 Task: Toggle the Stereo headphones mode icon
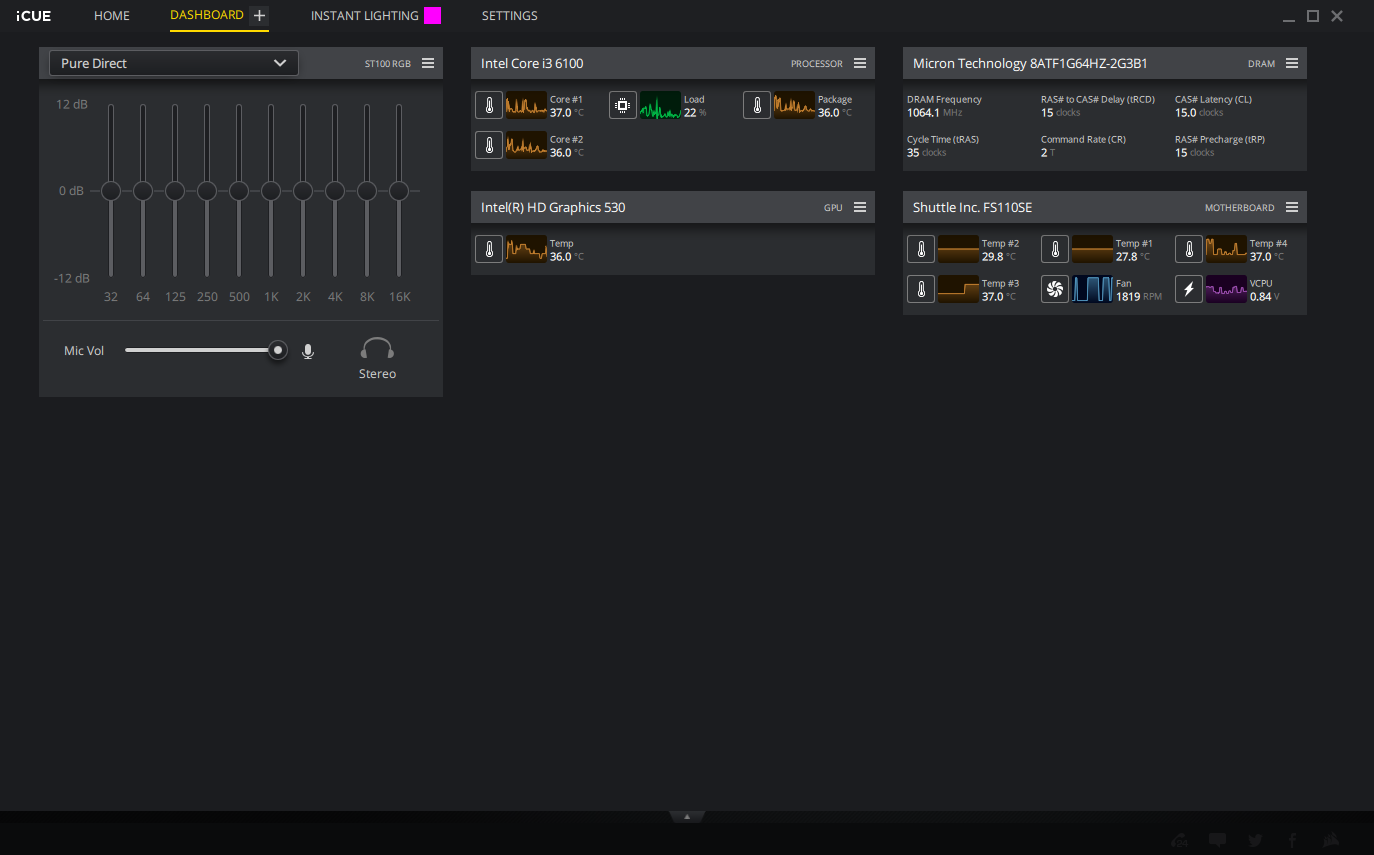tap(377, 349)
